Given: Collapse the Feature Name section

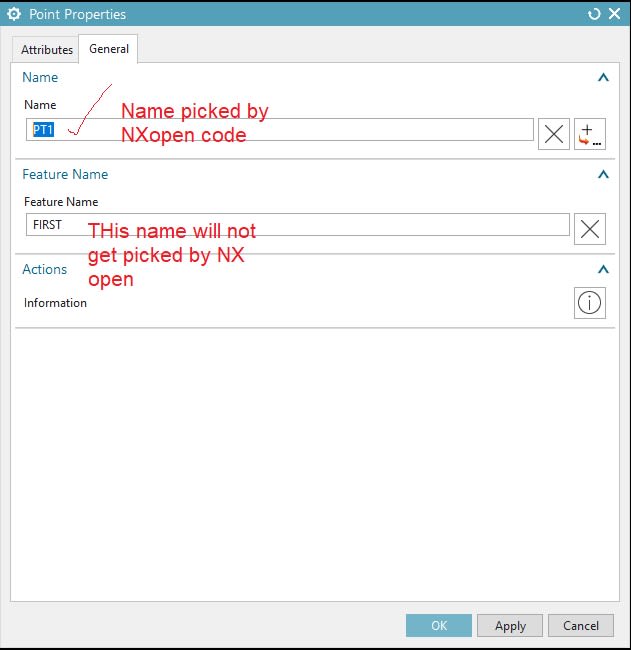Looking at the screenshot, I should point(603,174).
